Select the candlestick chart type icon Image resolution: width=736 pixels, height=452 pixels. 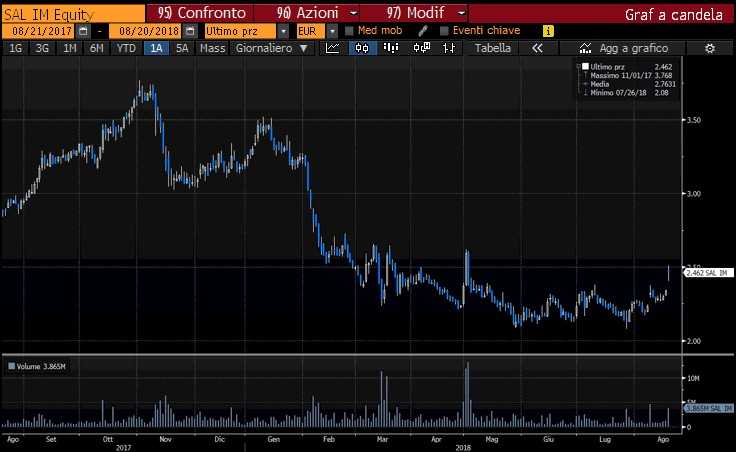pos(362,48)
